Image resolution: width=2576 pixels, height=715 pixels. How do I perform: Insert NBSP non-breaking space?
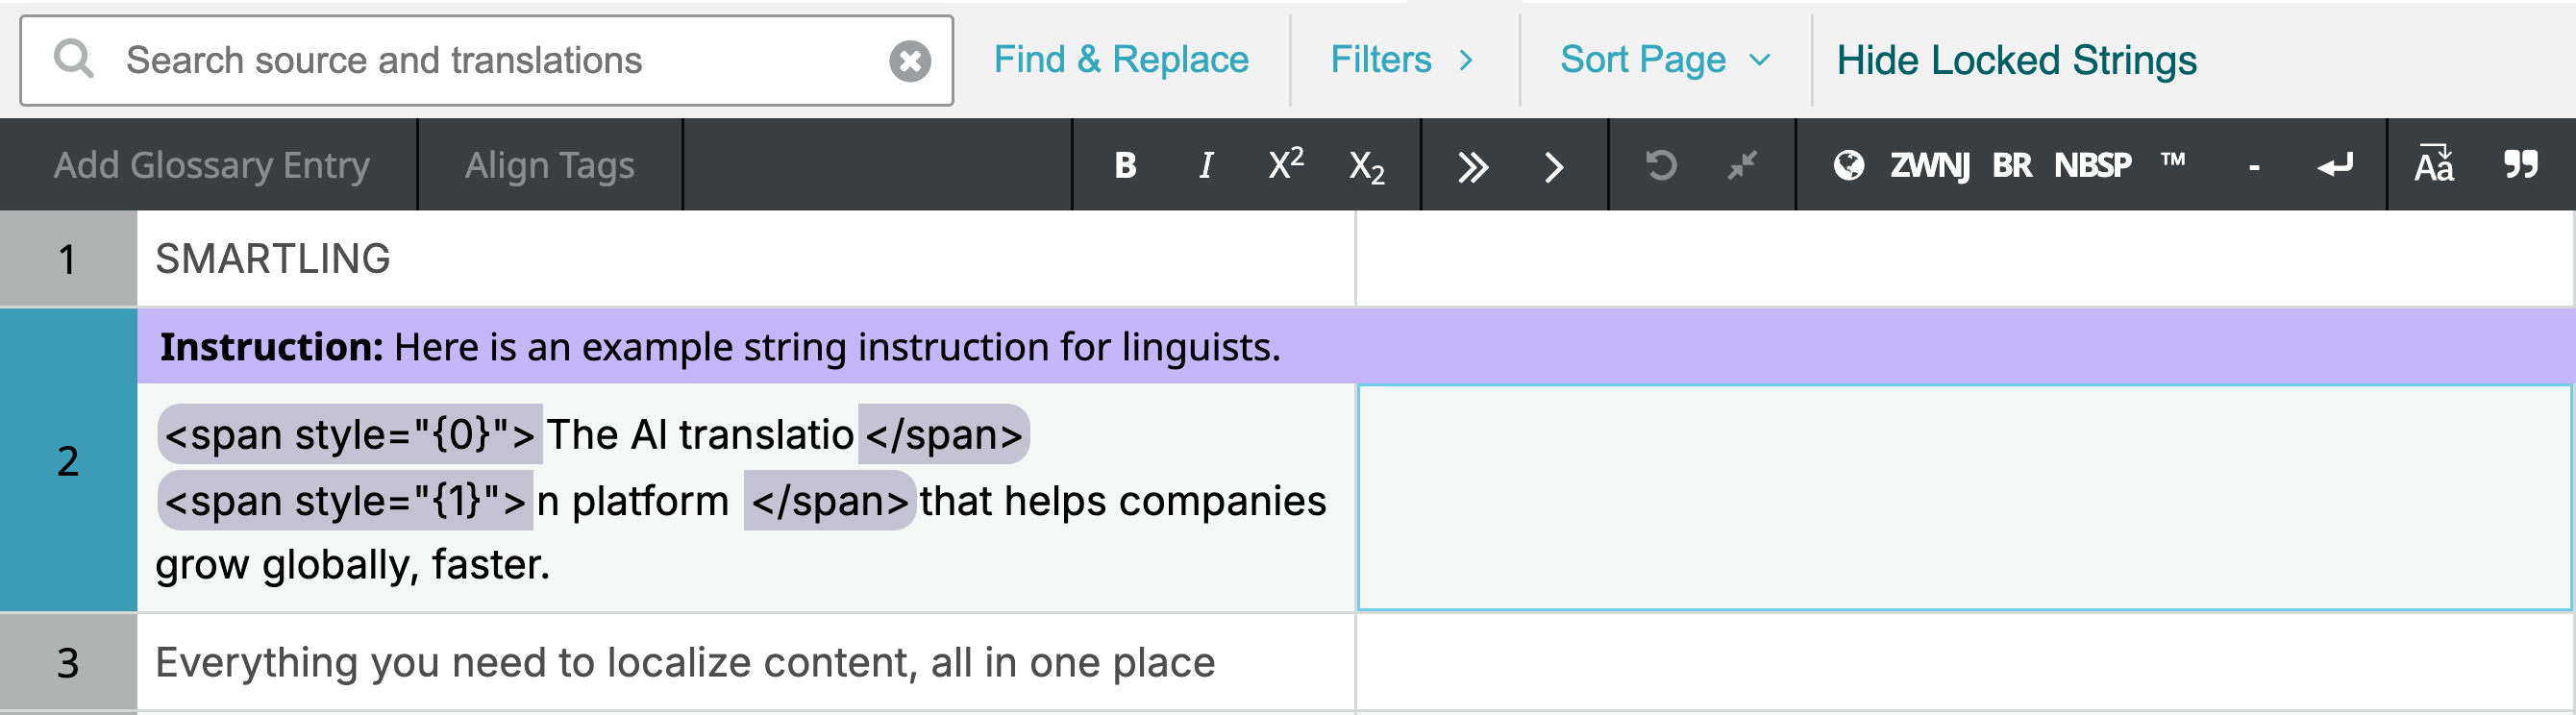2092,165
